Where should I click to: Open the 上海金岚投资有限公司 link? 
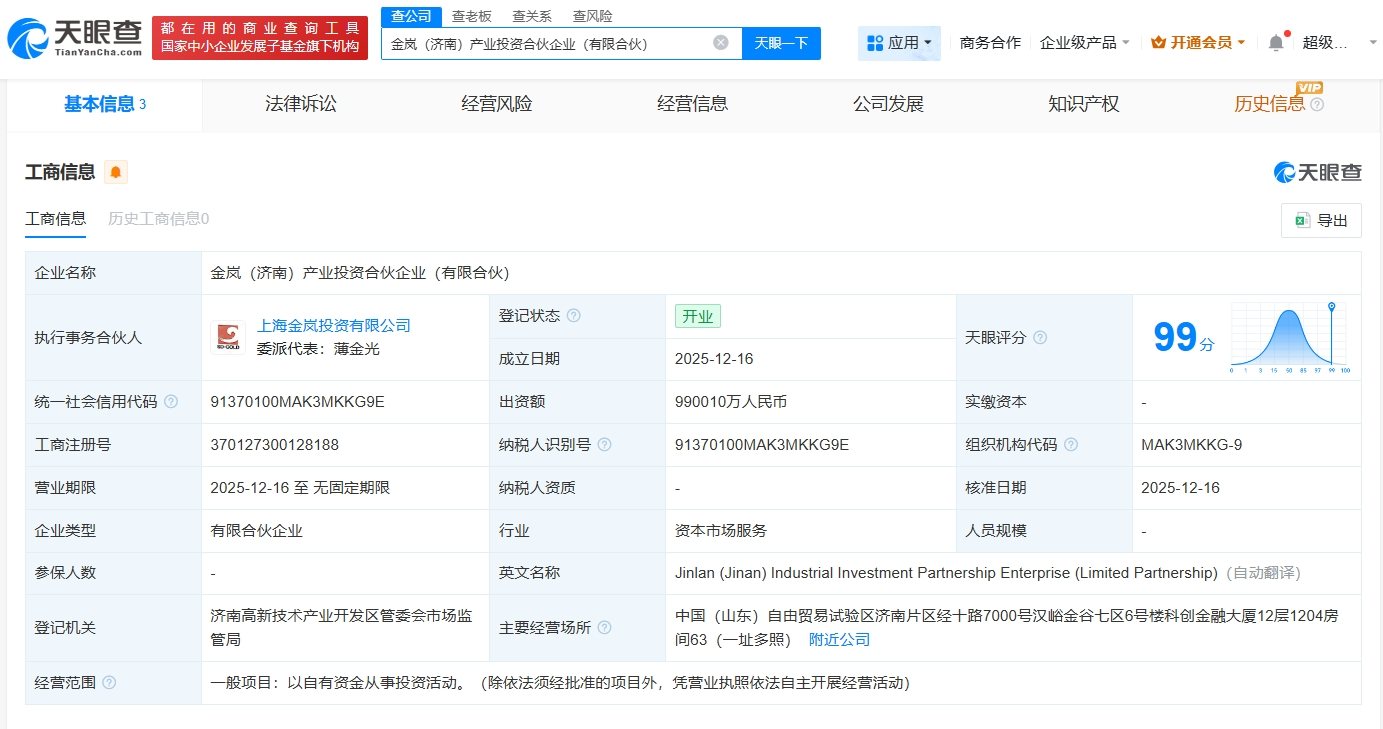[334, 325]
